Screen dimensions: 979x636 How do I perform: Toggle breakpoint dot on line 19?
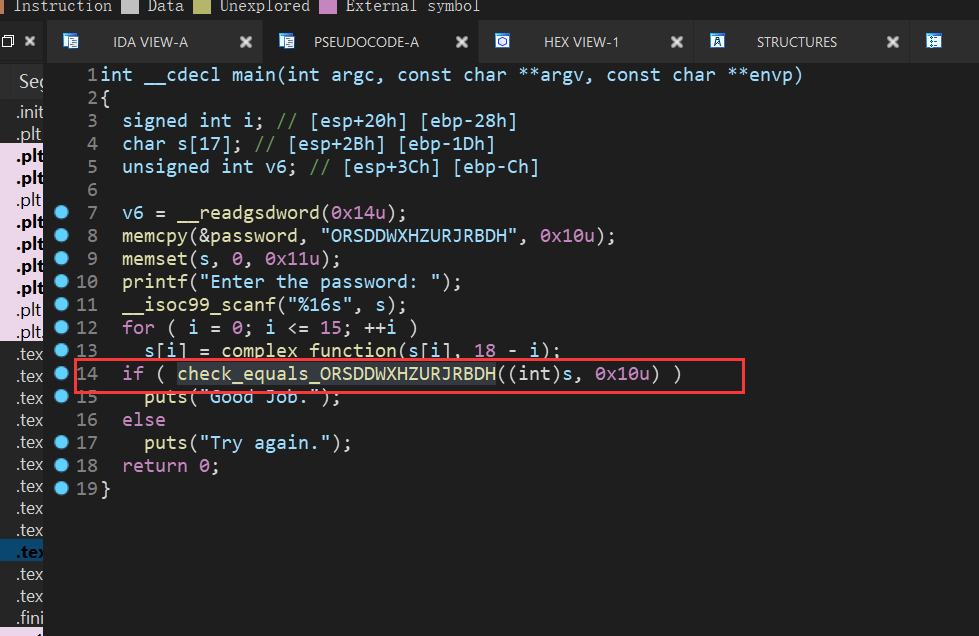click(x=61, y=488)
